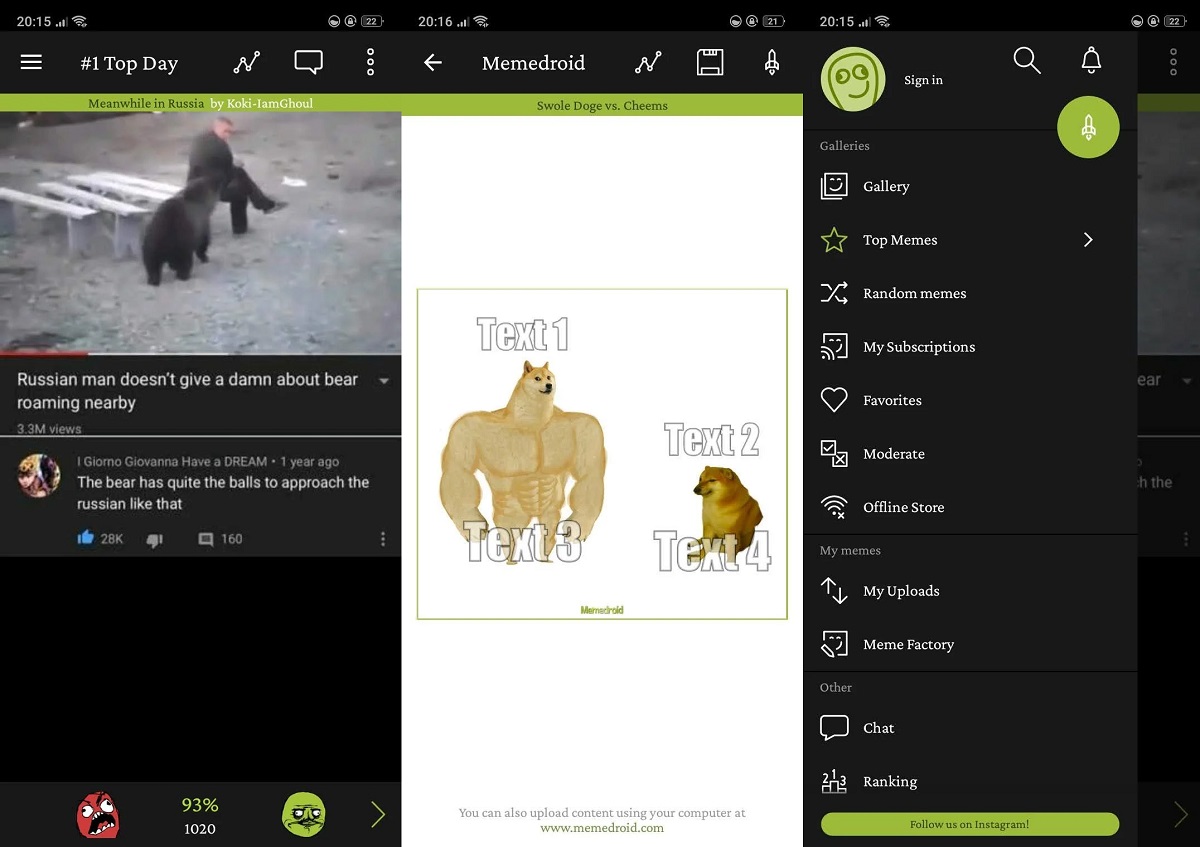Tap the My Uploads arrows icon
This screenshot has width=1200, height=847.
pyautogui.click(x=834, y=591)
